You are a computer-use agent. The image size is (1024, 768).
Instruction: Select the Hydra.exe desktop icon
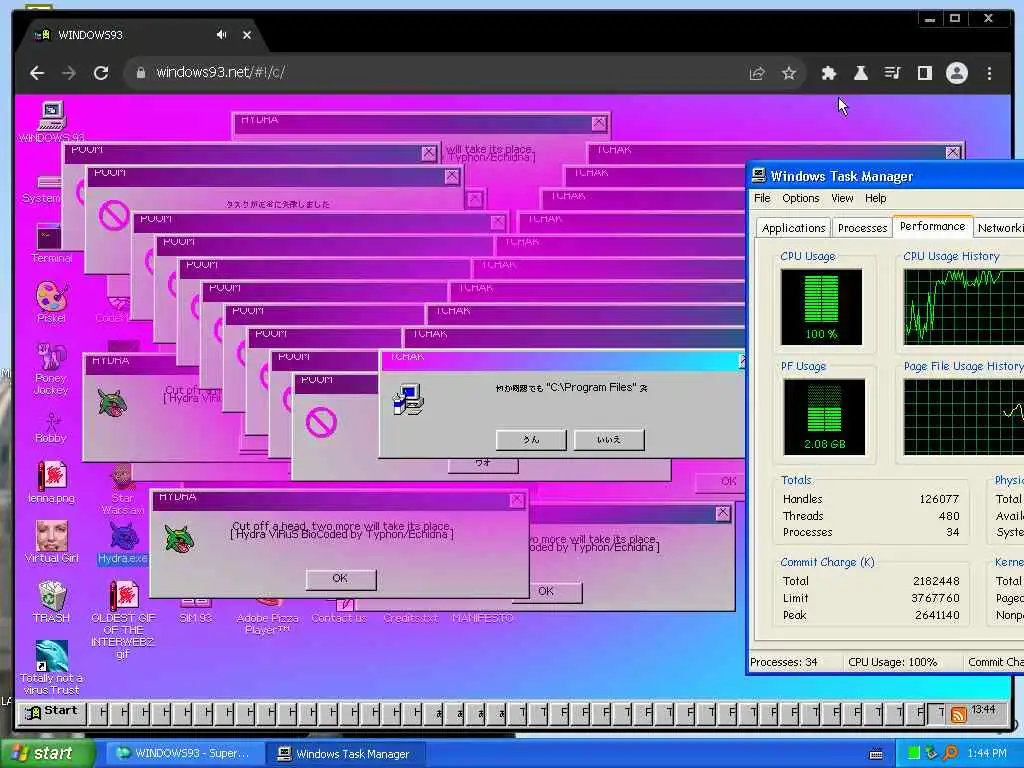[123, 543]
